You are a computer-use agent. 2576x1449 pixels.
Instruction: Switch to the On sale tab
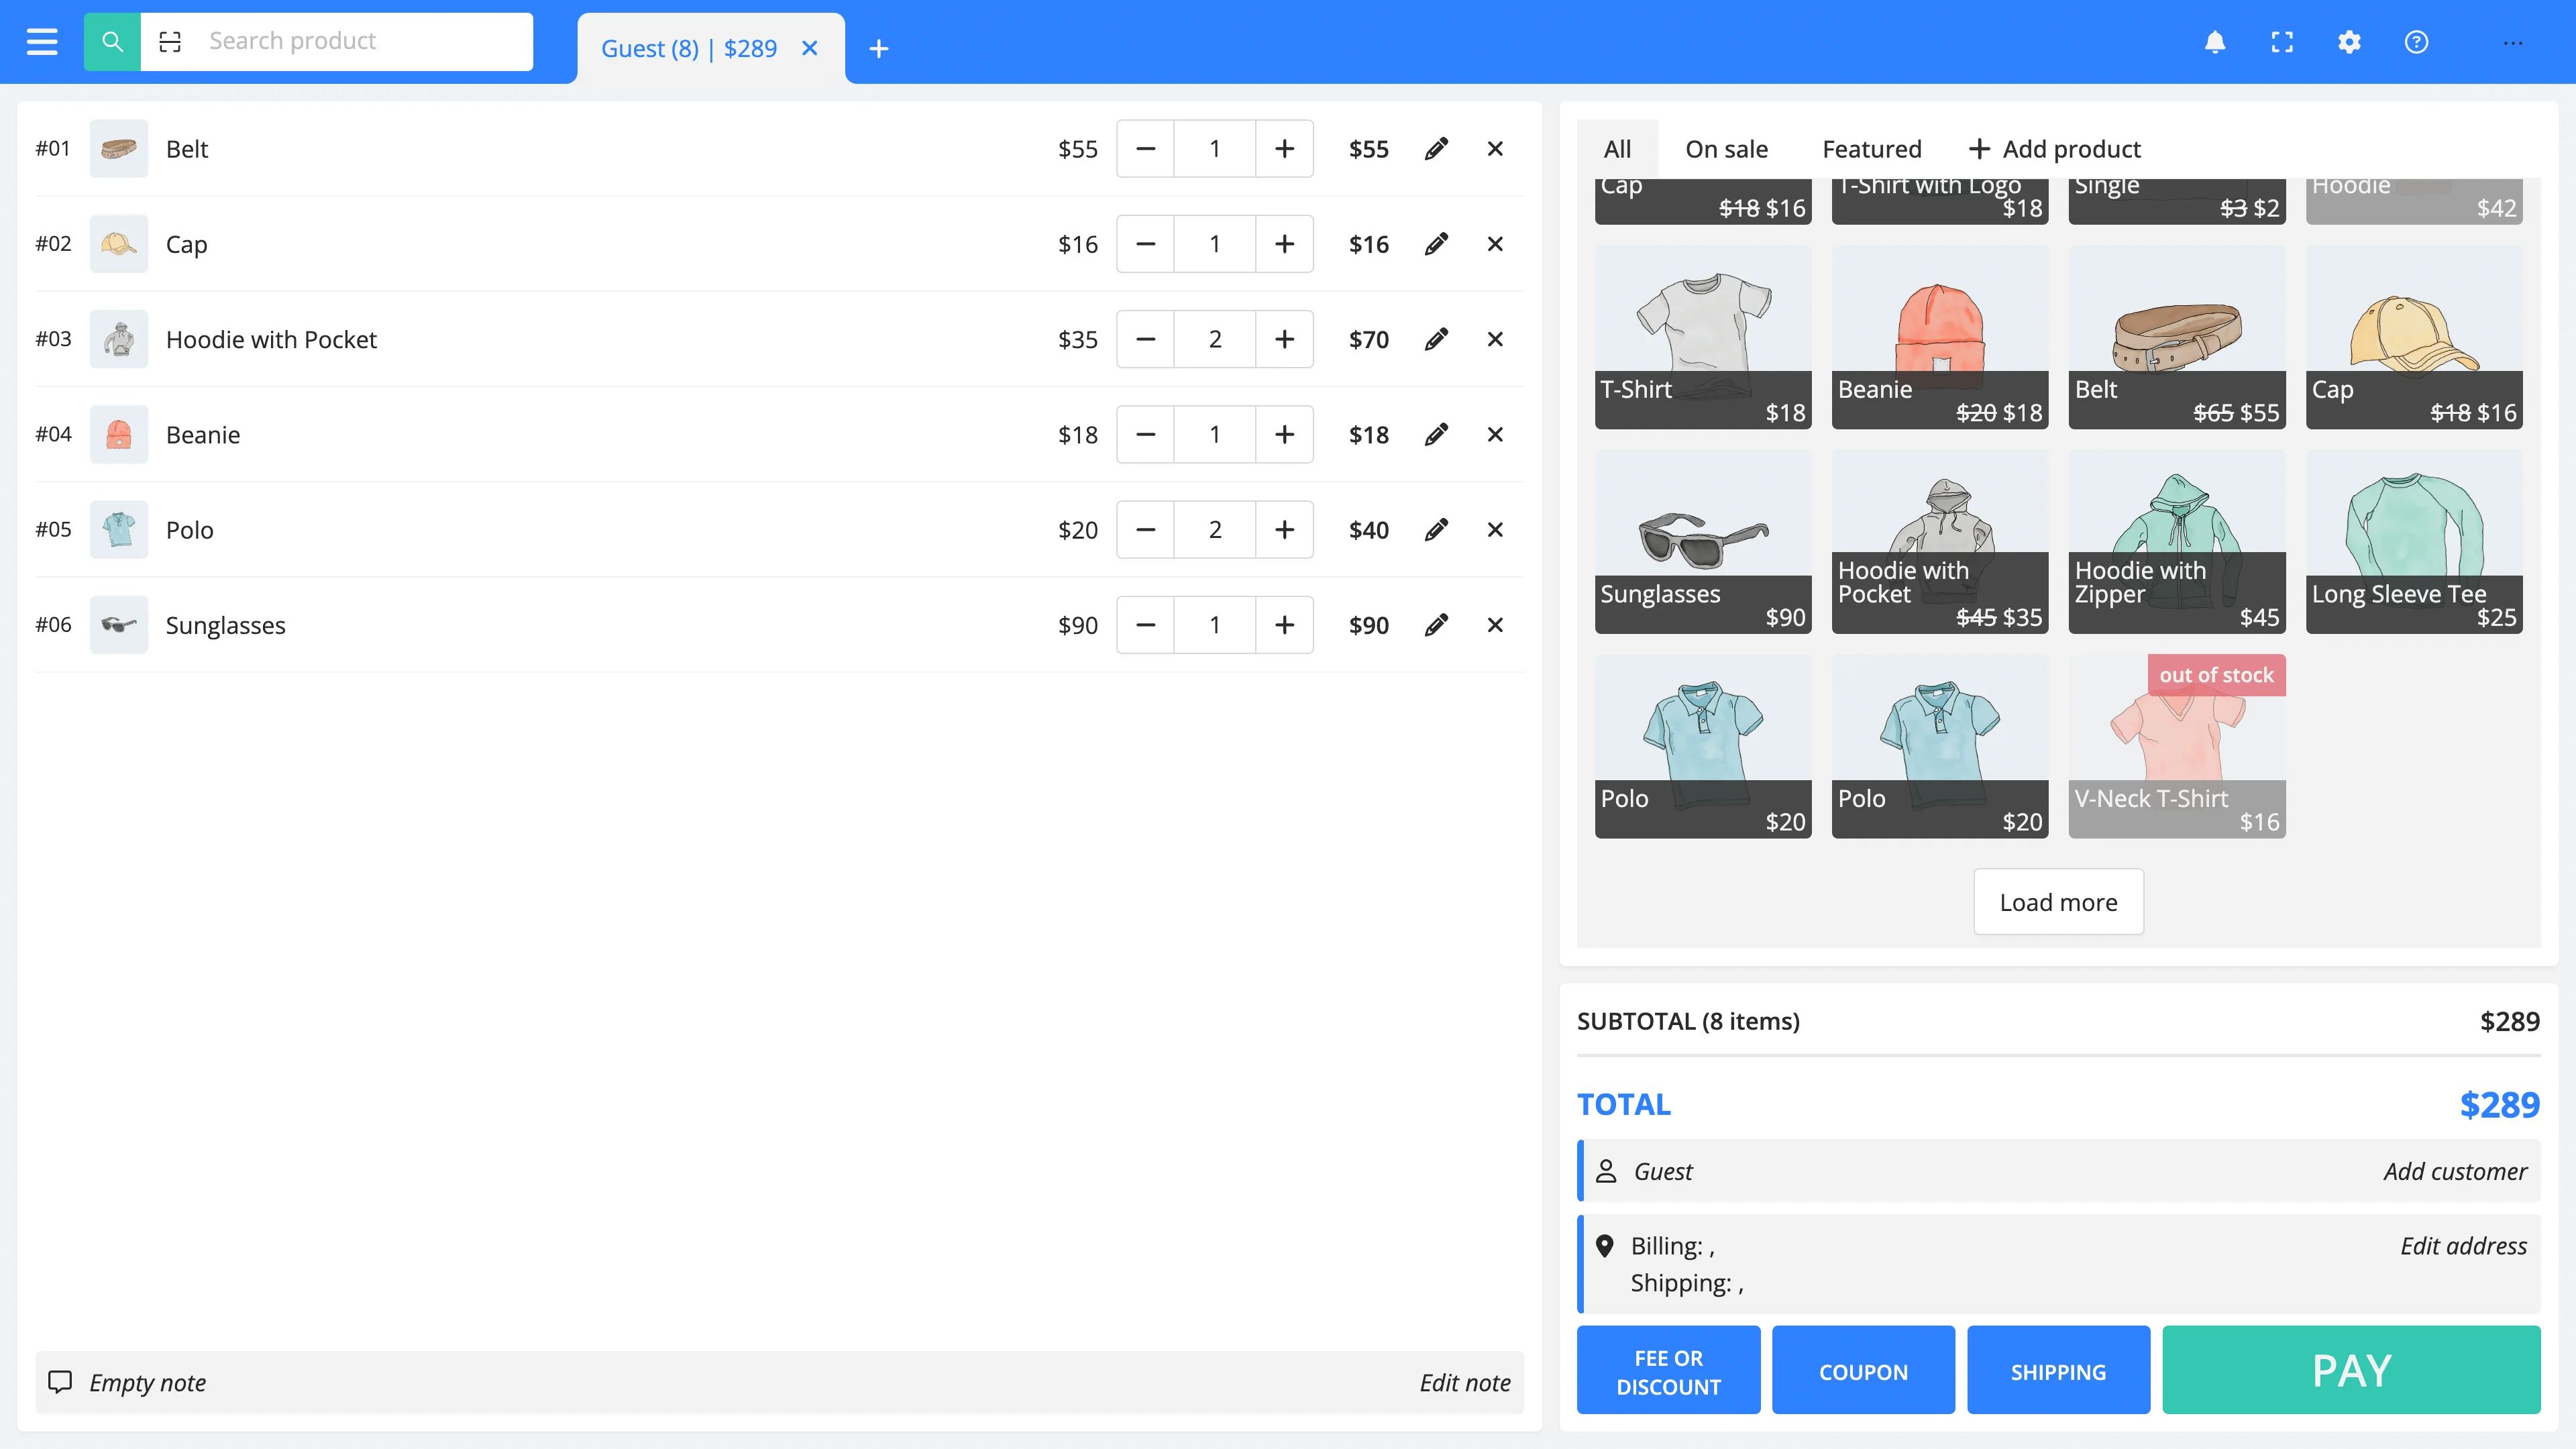[1726, 149]
